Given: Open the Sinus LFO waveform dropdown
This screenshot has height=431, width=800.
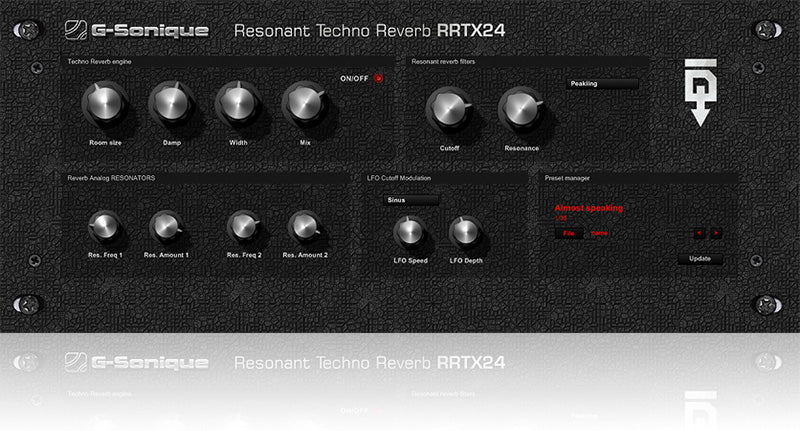Looking at the screenshot, I should (x=411, y=200).
